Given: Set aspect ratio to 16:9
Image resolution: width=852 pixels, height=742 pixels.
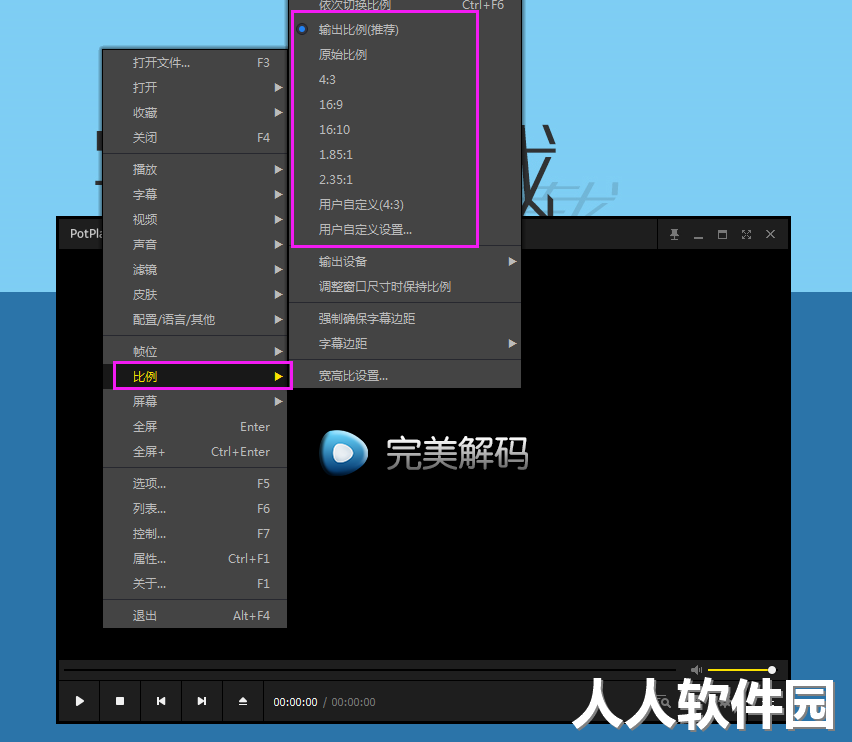Looking at the screenshot, I should click(x=405, y=104).
